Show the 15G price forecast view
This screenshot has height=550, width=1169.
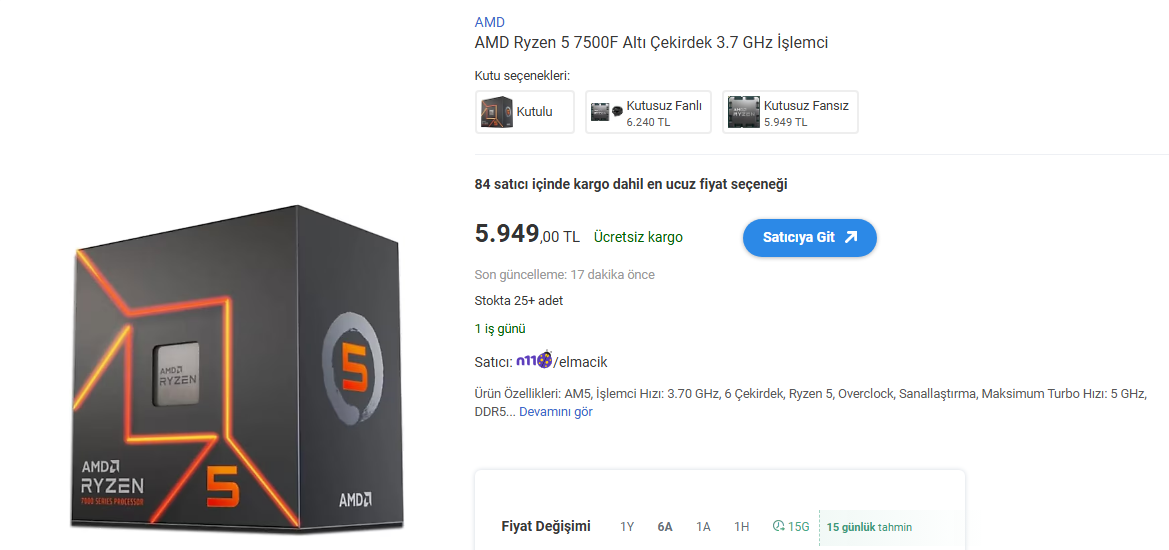(791, 527)
